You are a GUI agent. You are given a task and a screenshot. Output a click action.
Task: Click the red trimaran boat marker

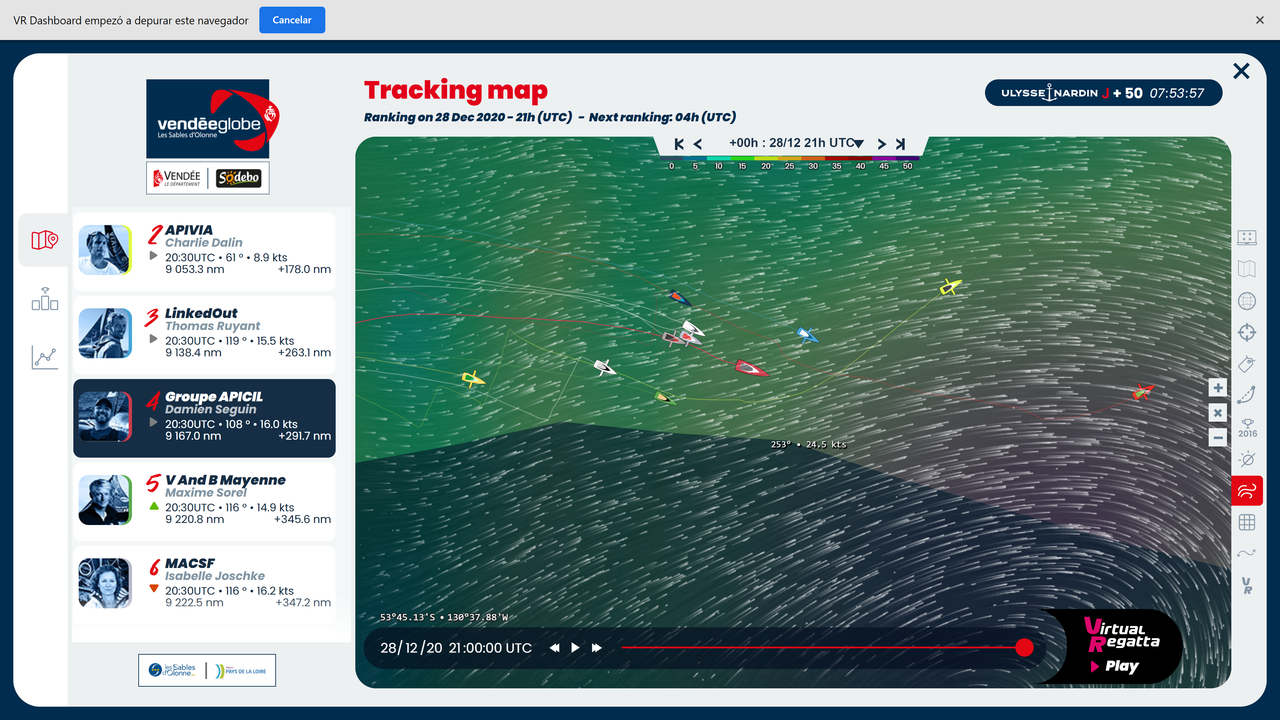(750, 368)
